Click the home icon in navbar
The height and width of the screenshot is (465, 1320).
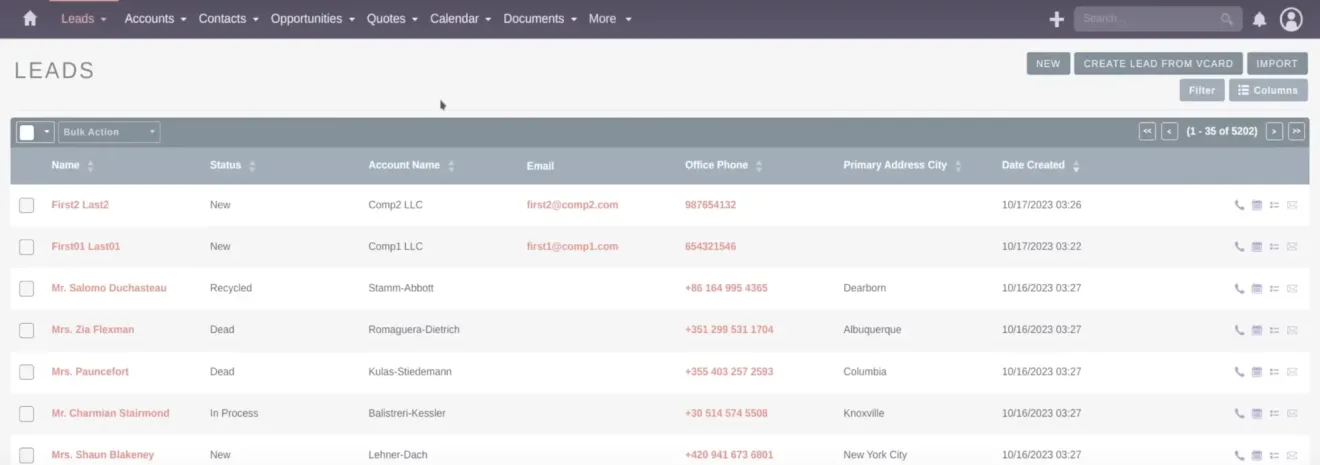(30, 18)
